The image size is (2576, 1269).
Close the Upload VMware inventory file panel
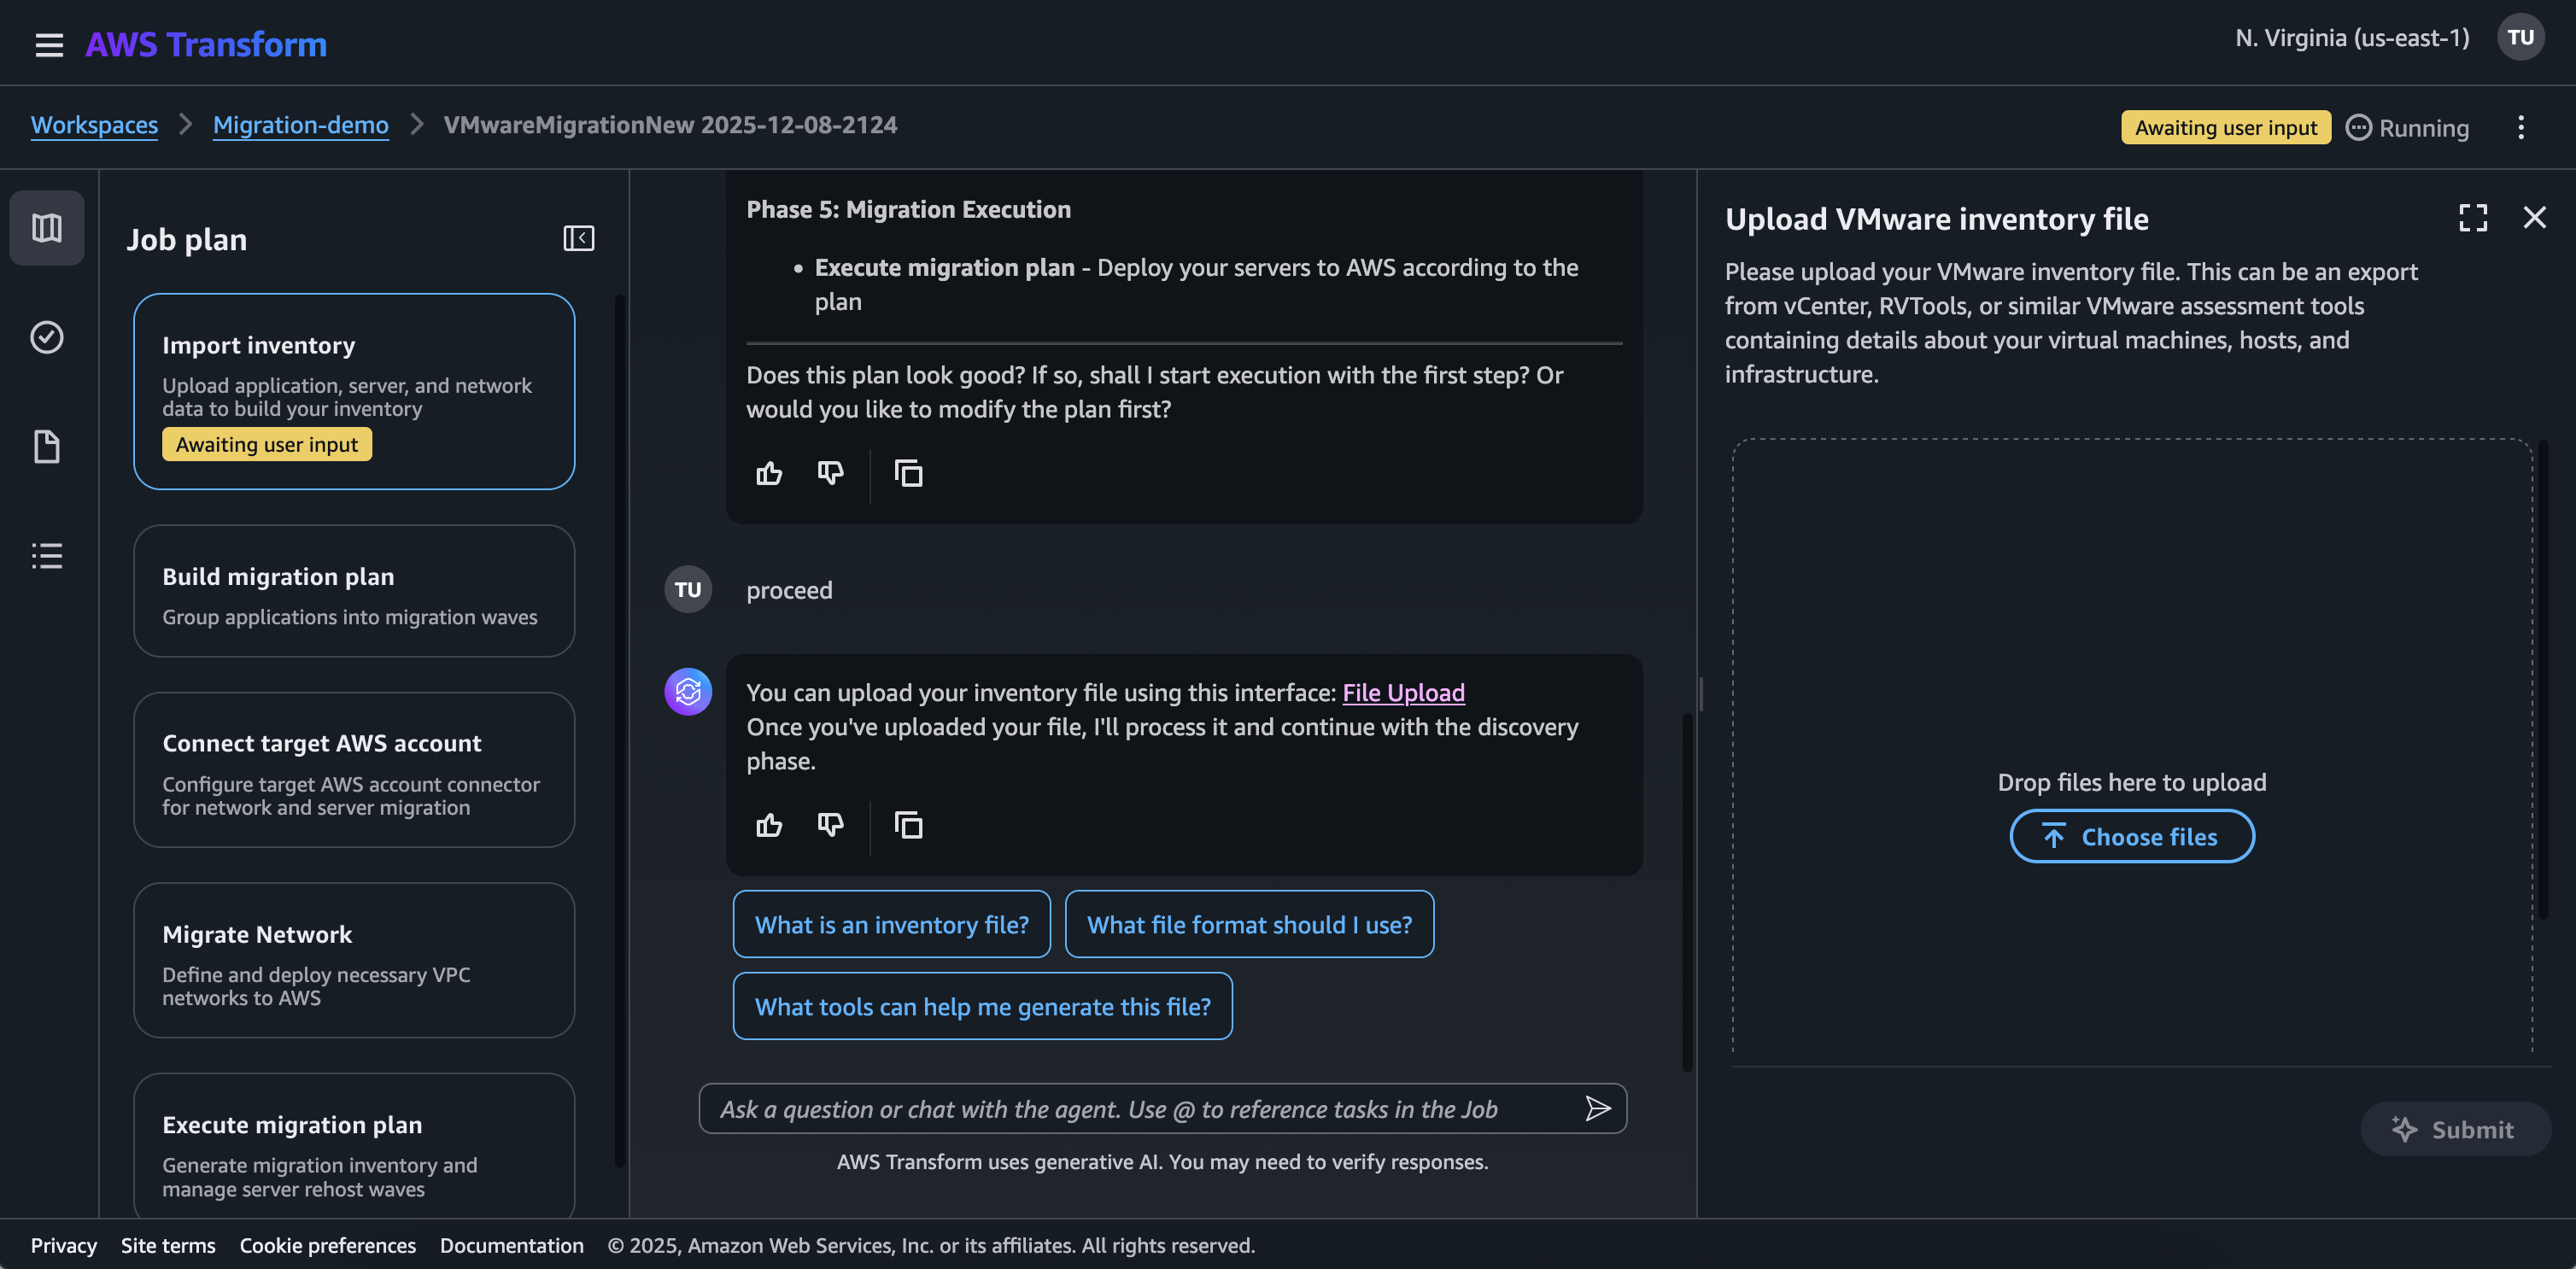[2534, 217]
